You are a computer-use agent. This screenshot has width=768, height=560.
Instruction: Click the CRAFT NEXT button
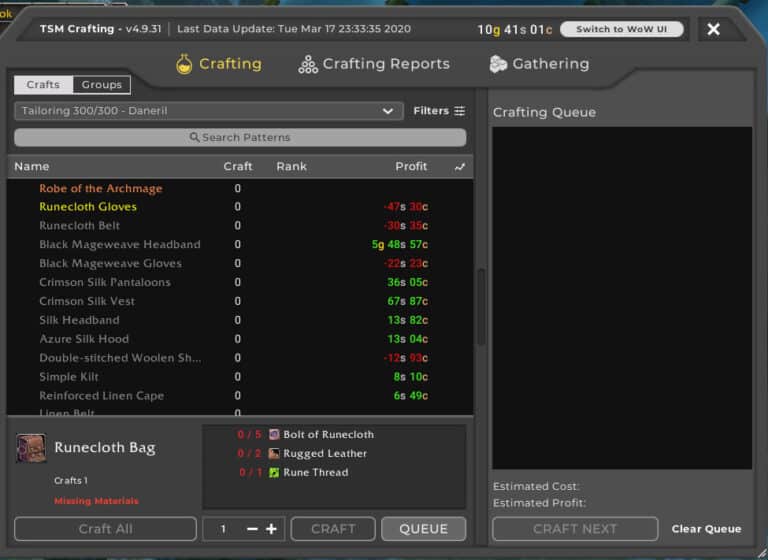pos(575,529)
